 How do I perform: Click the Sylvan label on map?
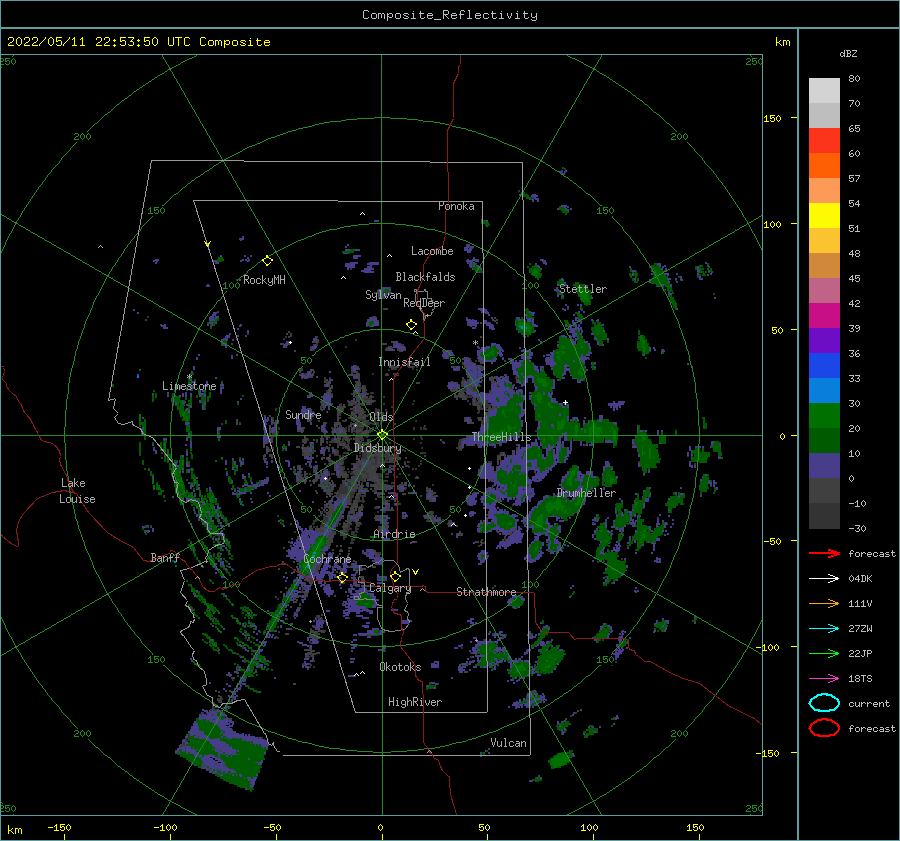pyautogui.click(x=383, y=295)
